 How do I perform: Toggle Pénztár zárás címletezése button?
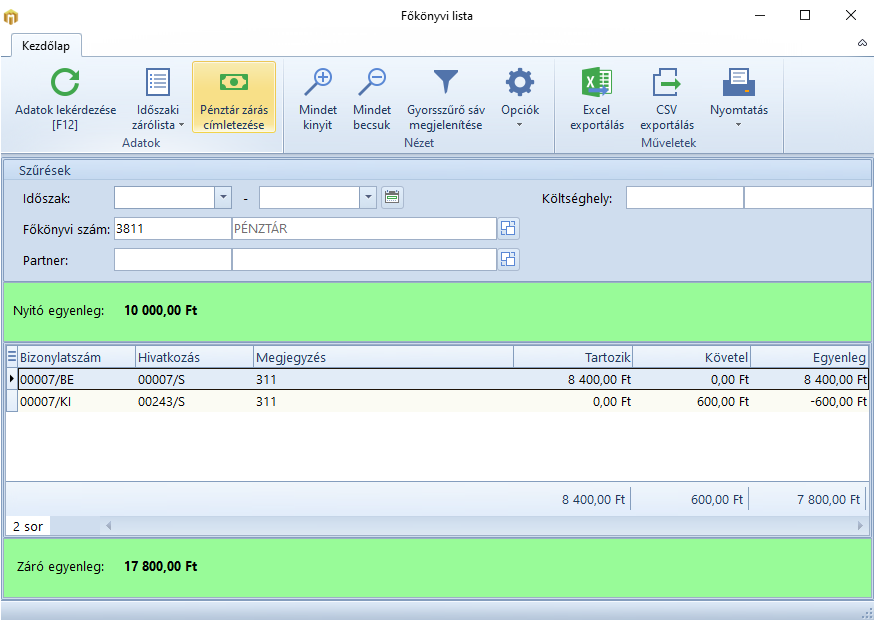233,98
